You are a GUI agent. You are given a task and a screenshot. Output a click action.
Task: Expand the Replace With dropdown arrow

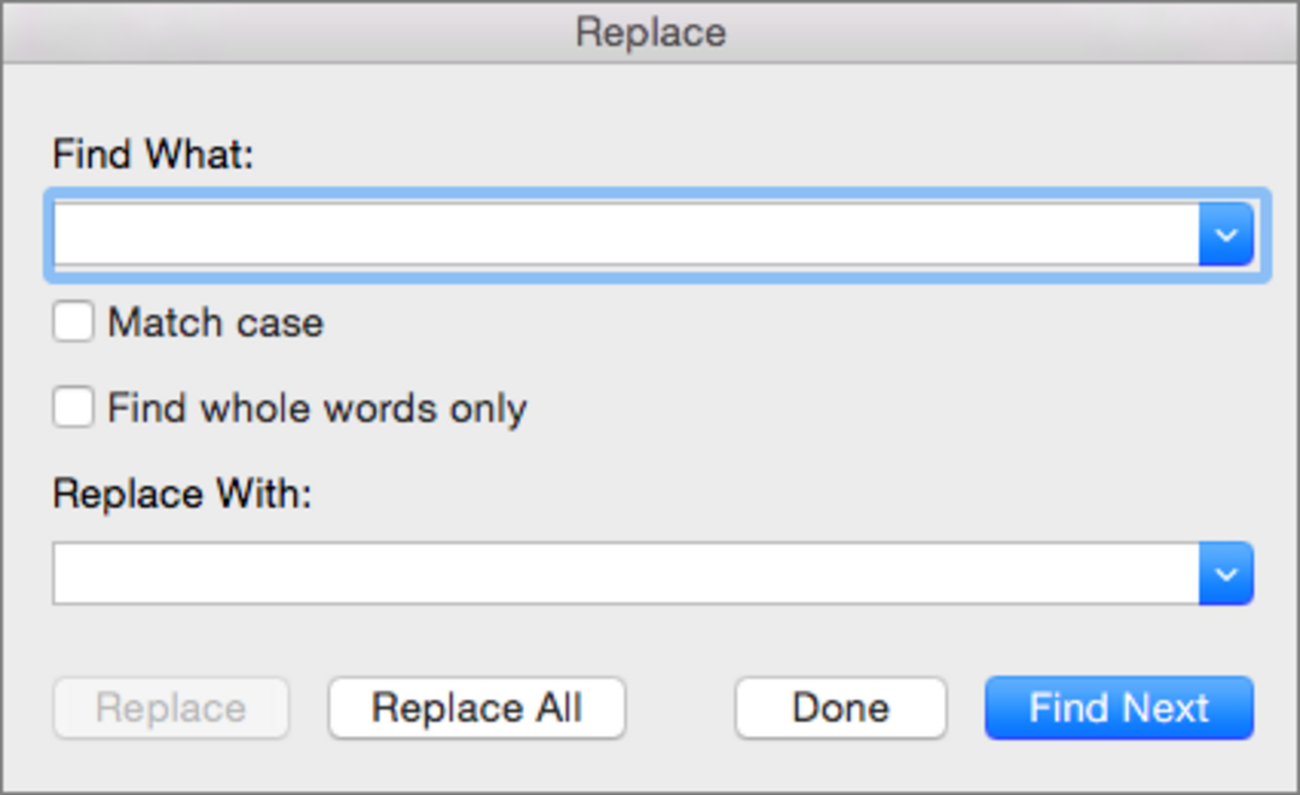tap(1225, 574)
